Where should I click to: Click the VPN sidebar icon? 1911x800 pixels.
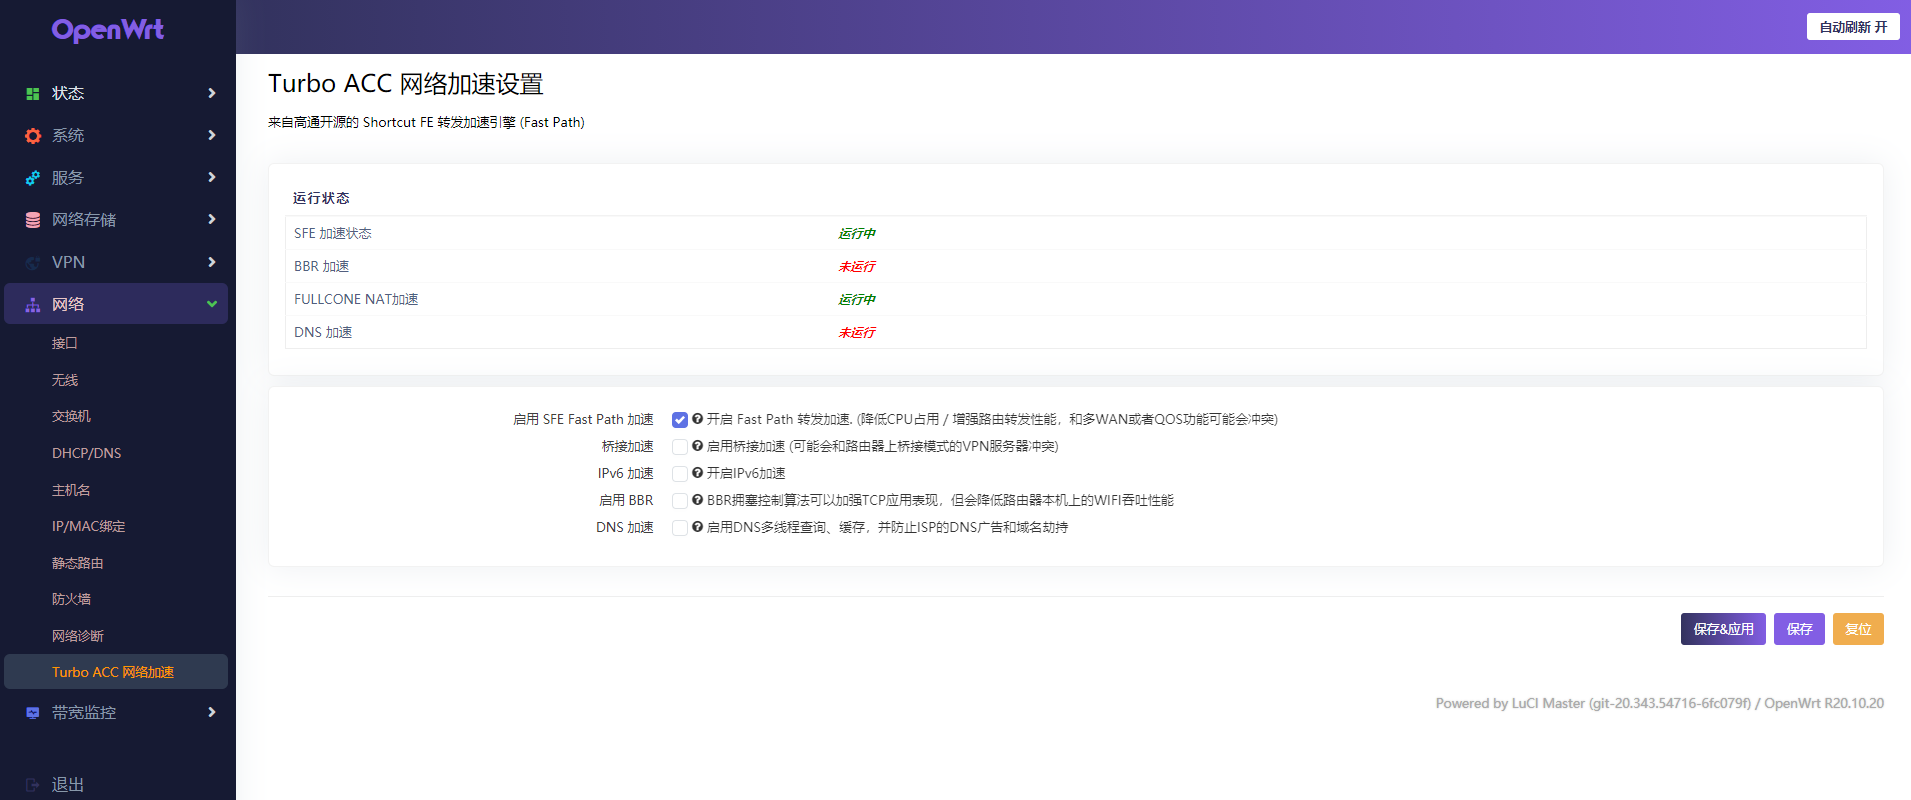33,262
